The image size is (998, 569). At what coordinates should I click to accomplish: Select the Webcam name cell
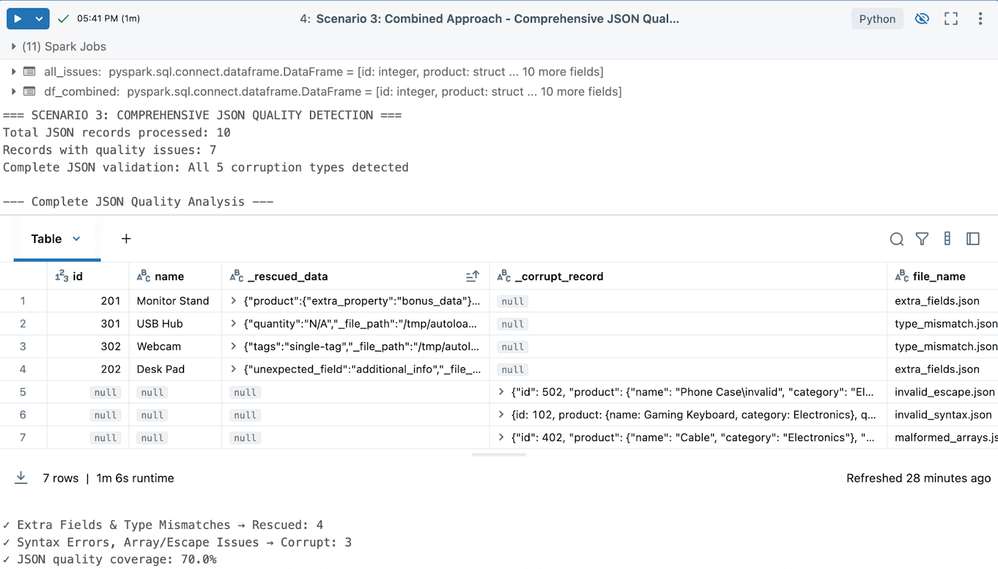[175, 347]
